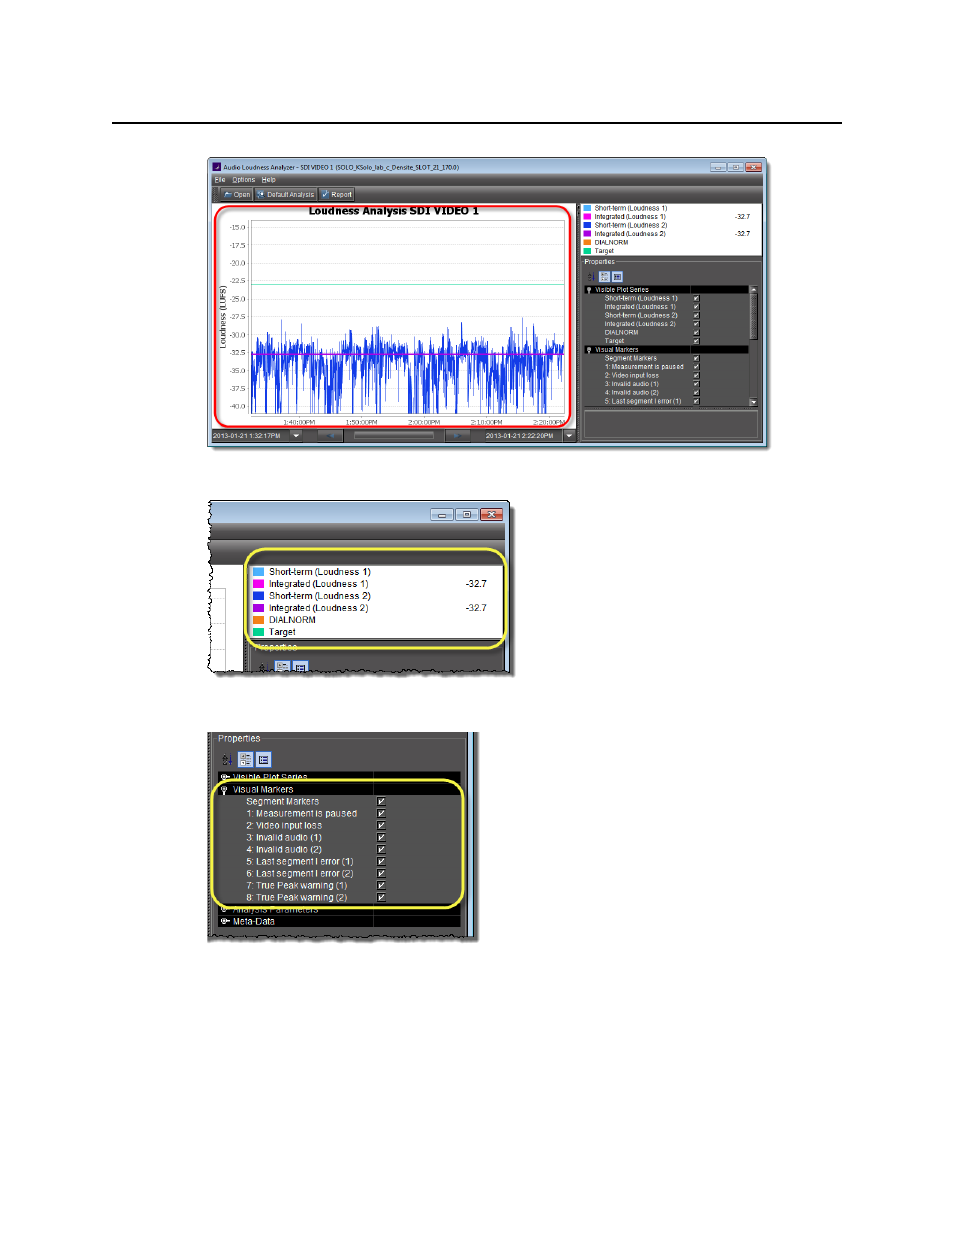Toggle Target checkbox in main window Properties
This screenshot has width=954, height=1235.
coord(696,341)
